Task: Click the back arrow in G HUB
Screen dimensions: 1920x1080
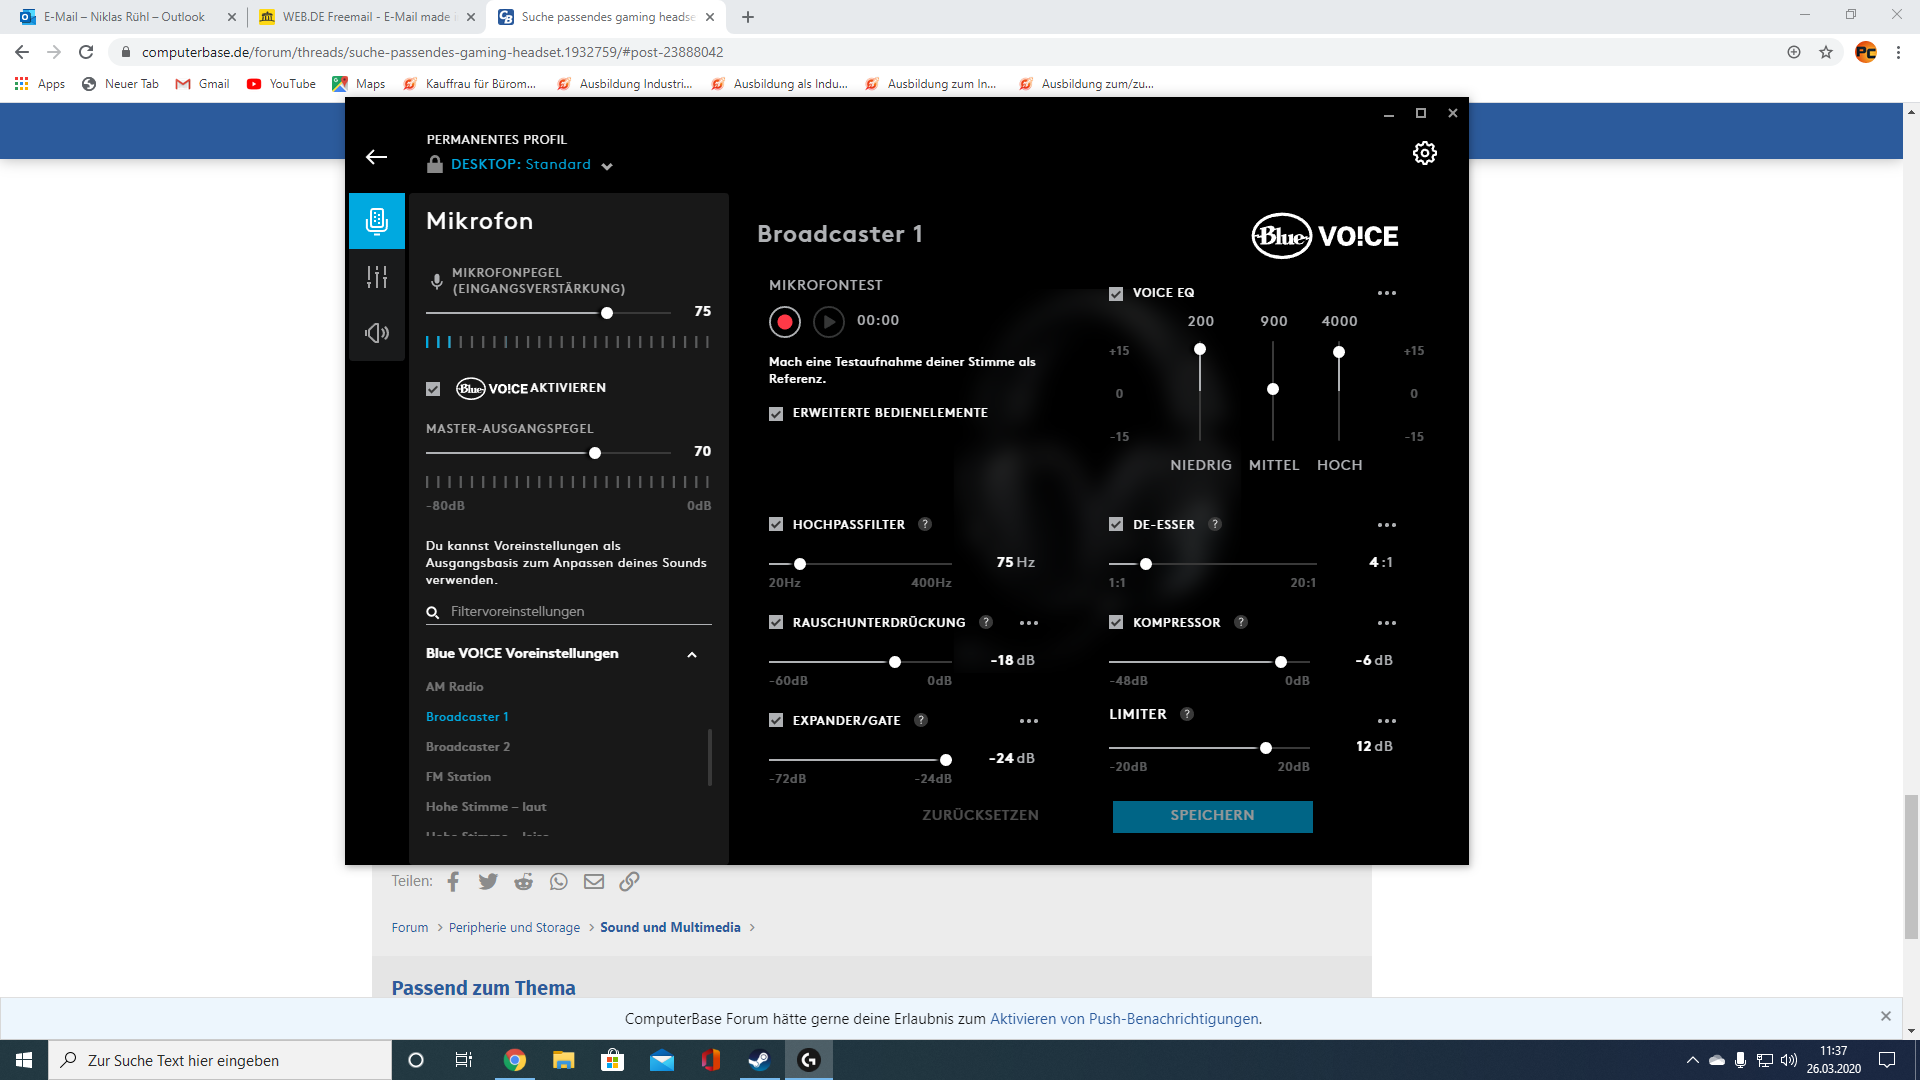Action: click(x=376, y=157)
